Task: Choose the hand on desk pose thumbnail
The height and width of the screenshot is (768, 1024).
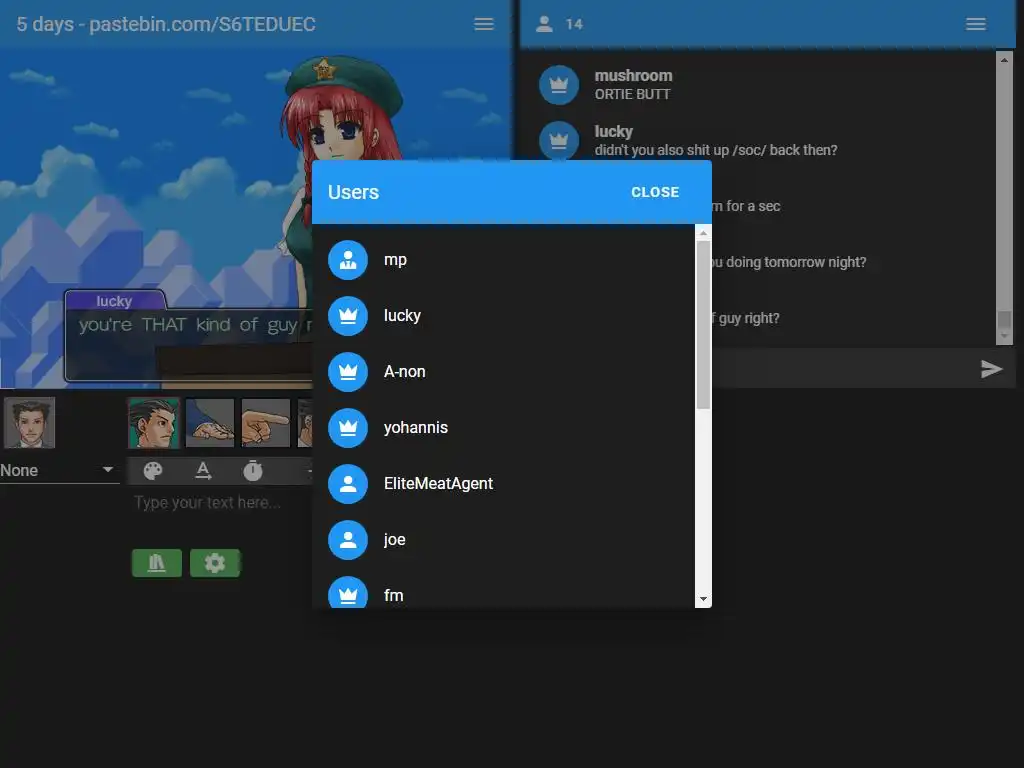Action: tap(210, 423)
